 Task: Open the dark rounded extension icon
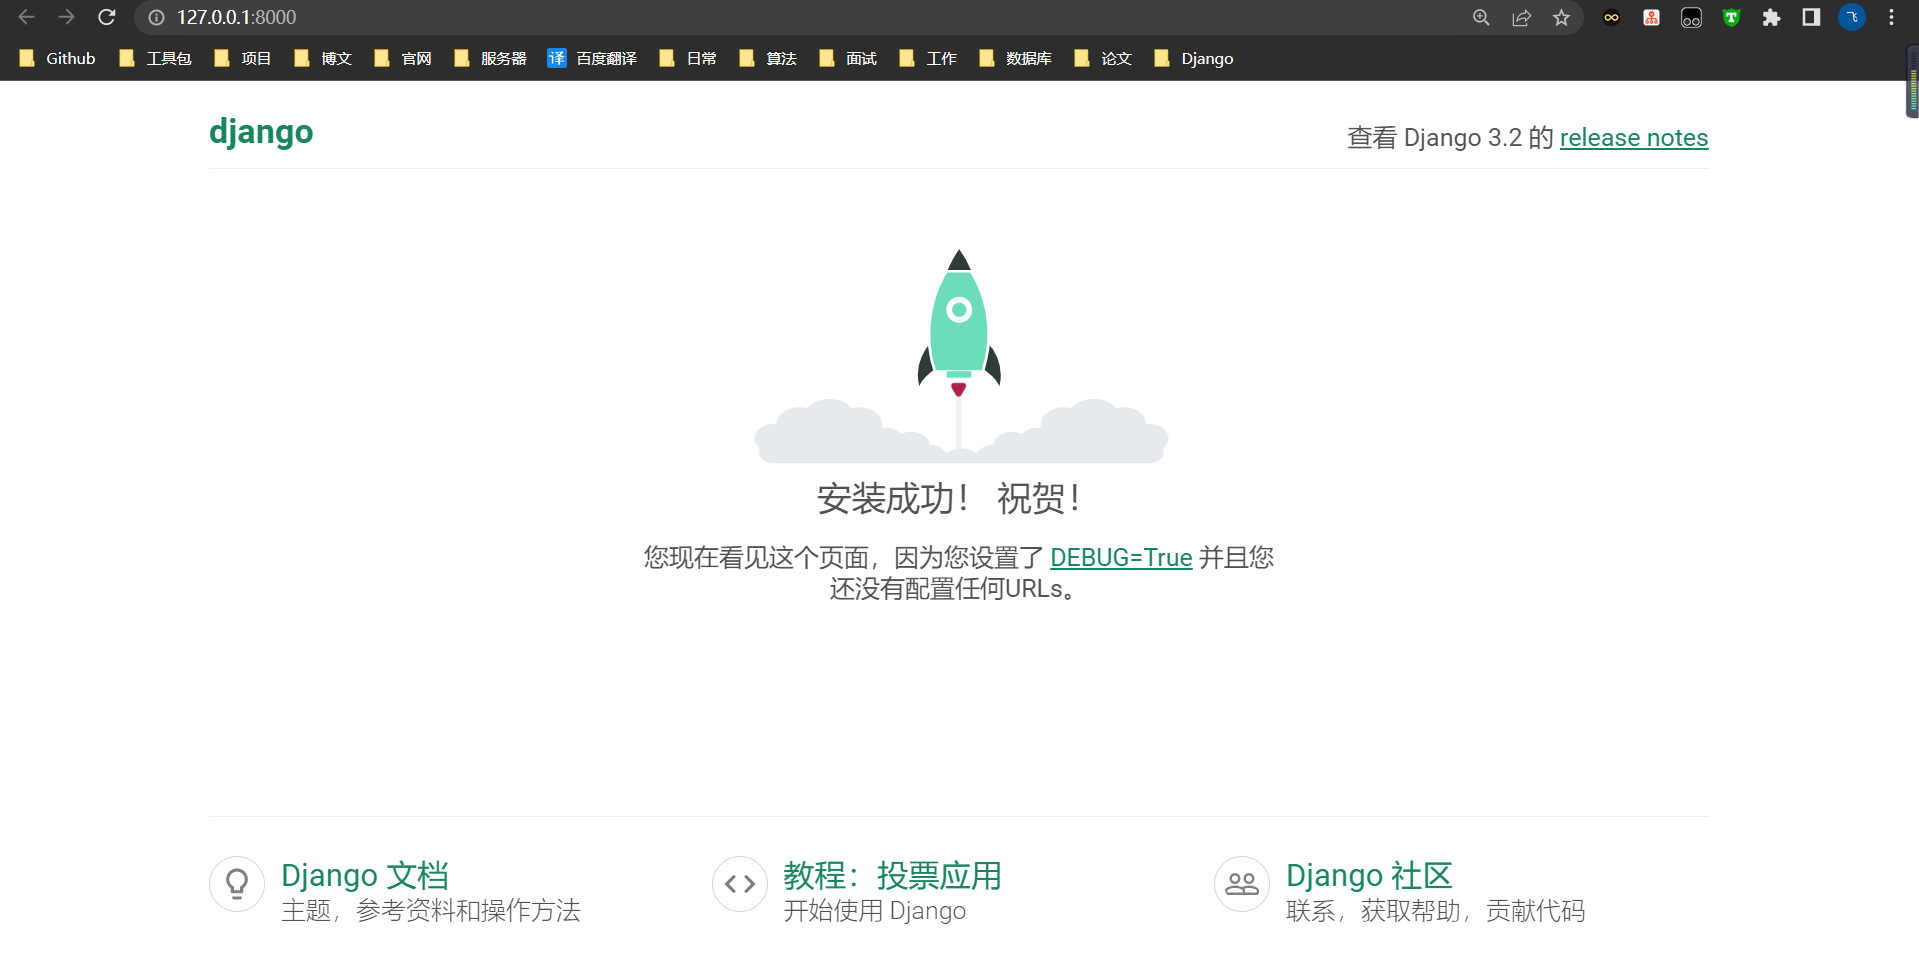click(1691, 18)
